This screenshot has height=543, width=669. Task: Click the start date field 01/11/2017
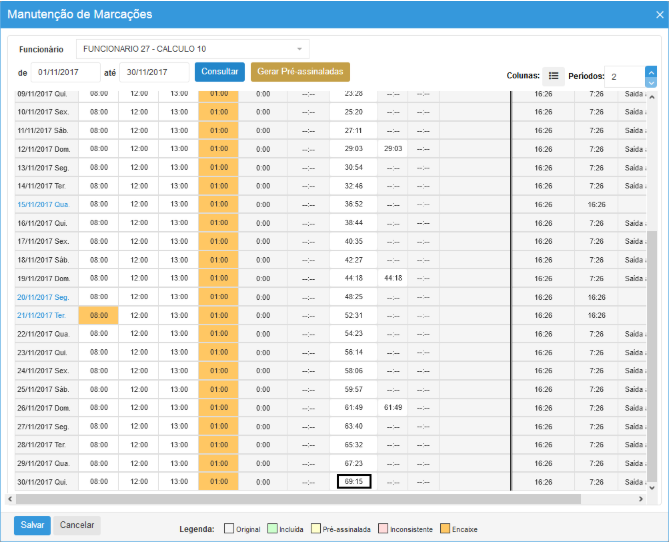pos(66,72)
